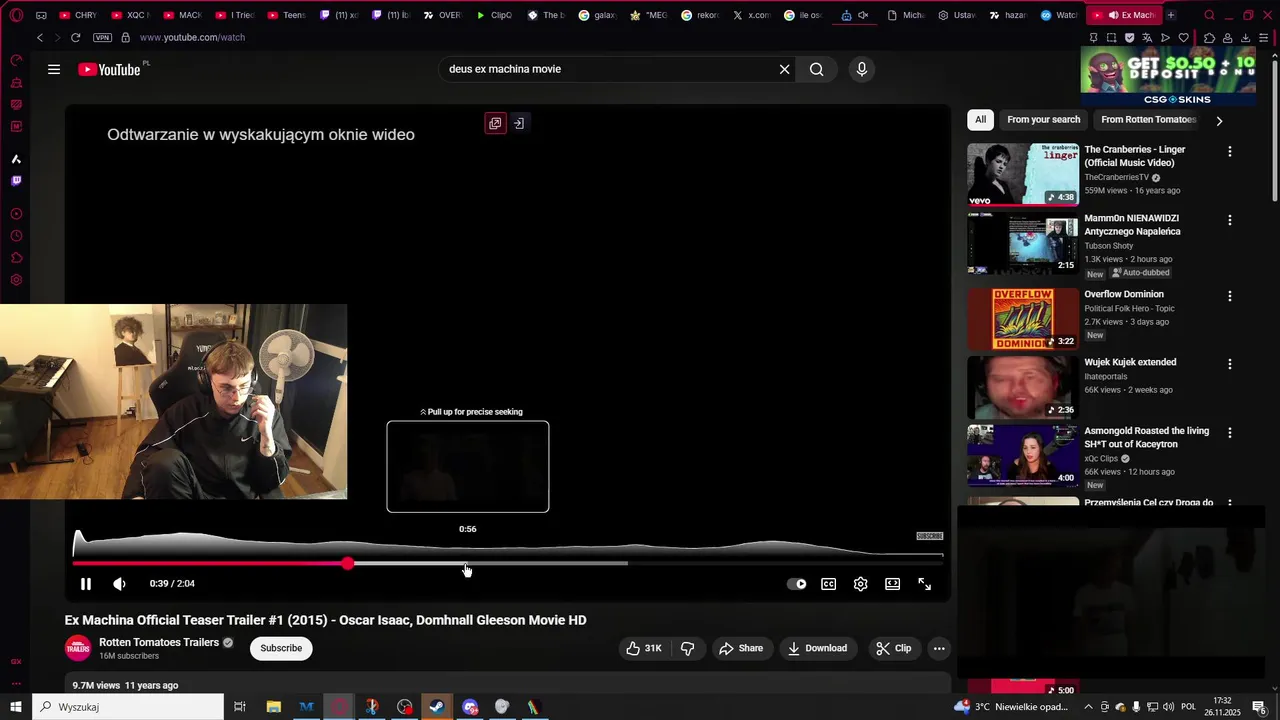Toggle the VPN badge in the address bar

coord(102,37)
